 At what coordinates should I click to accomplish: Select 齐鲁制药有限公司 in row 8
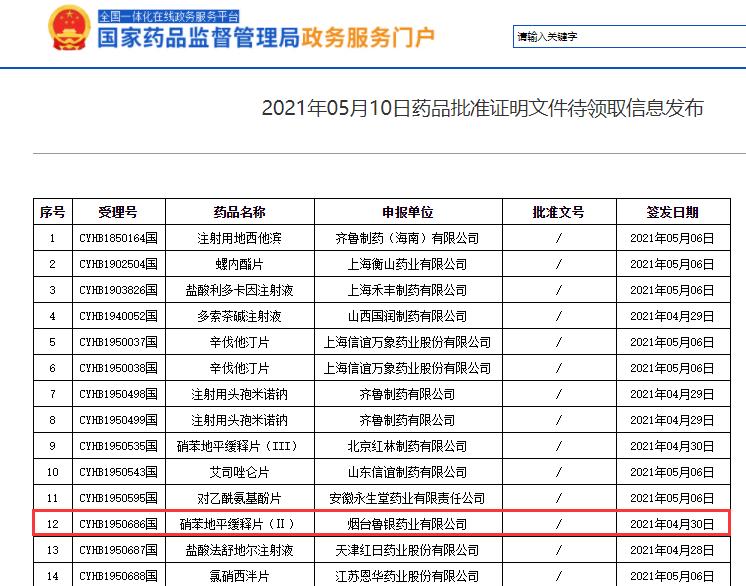tap(407, 420)
